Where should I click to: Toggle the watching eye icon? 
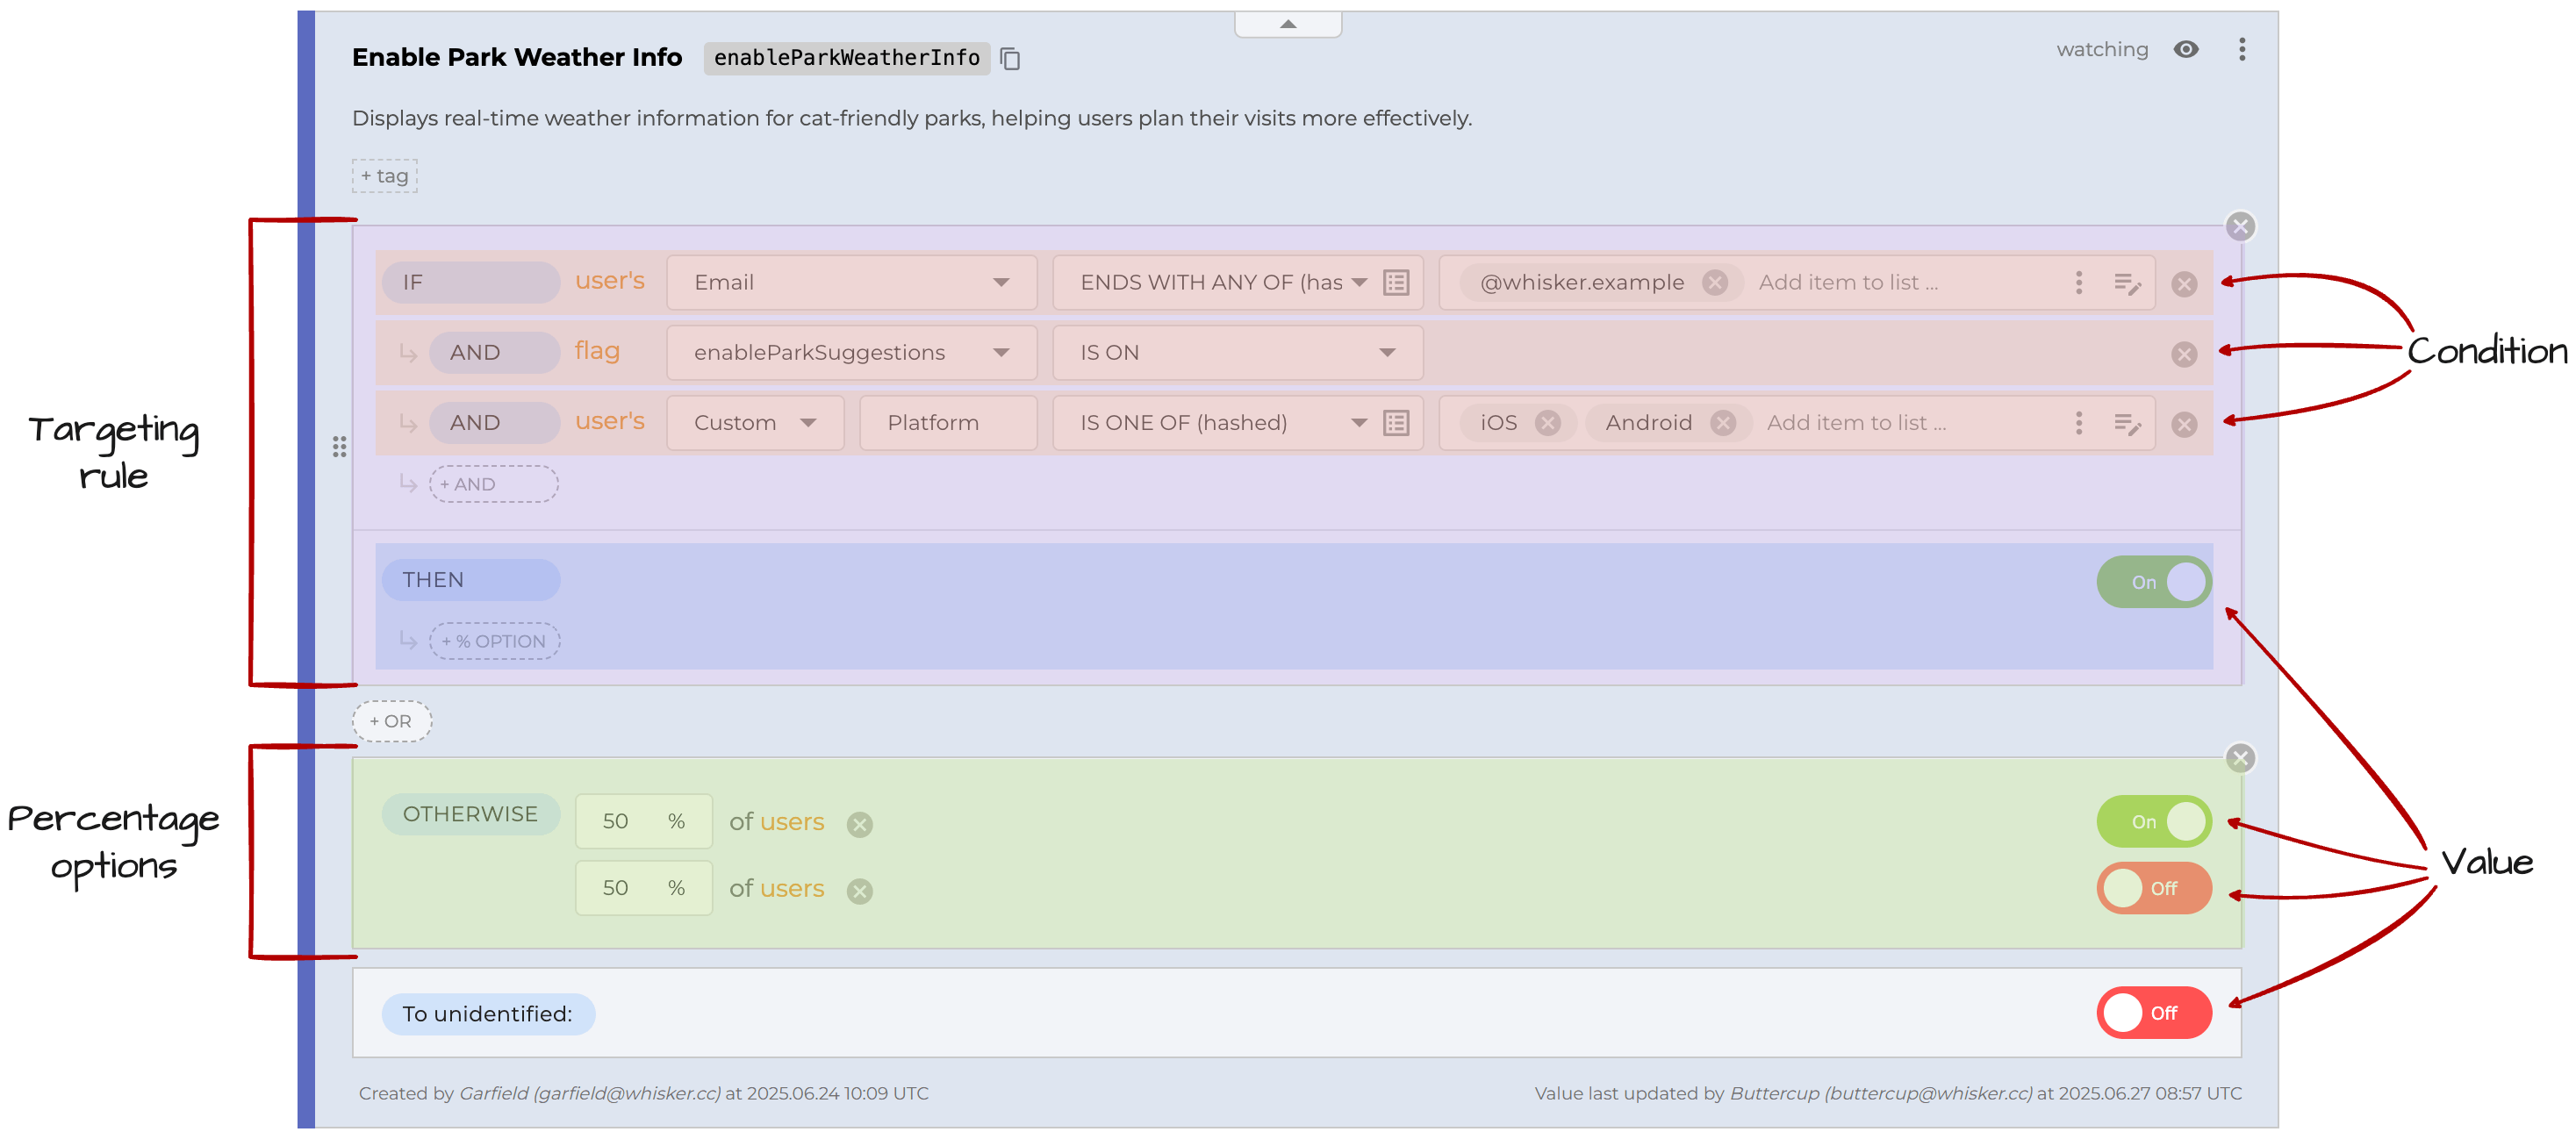click(x=2187, y=49)
